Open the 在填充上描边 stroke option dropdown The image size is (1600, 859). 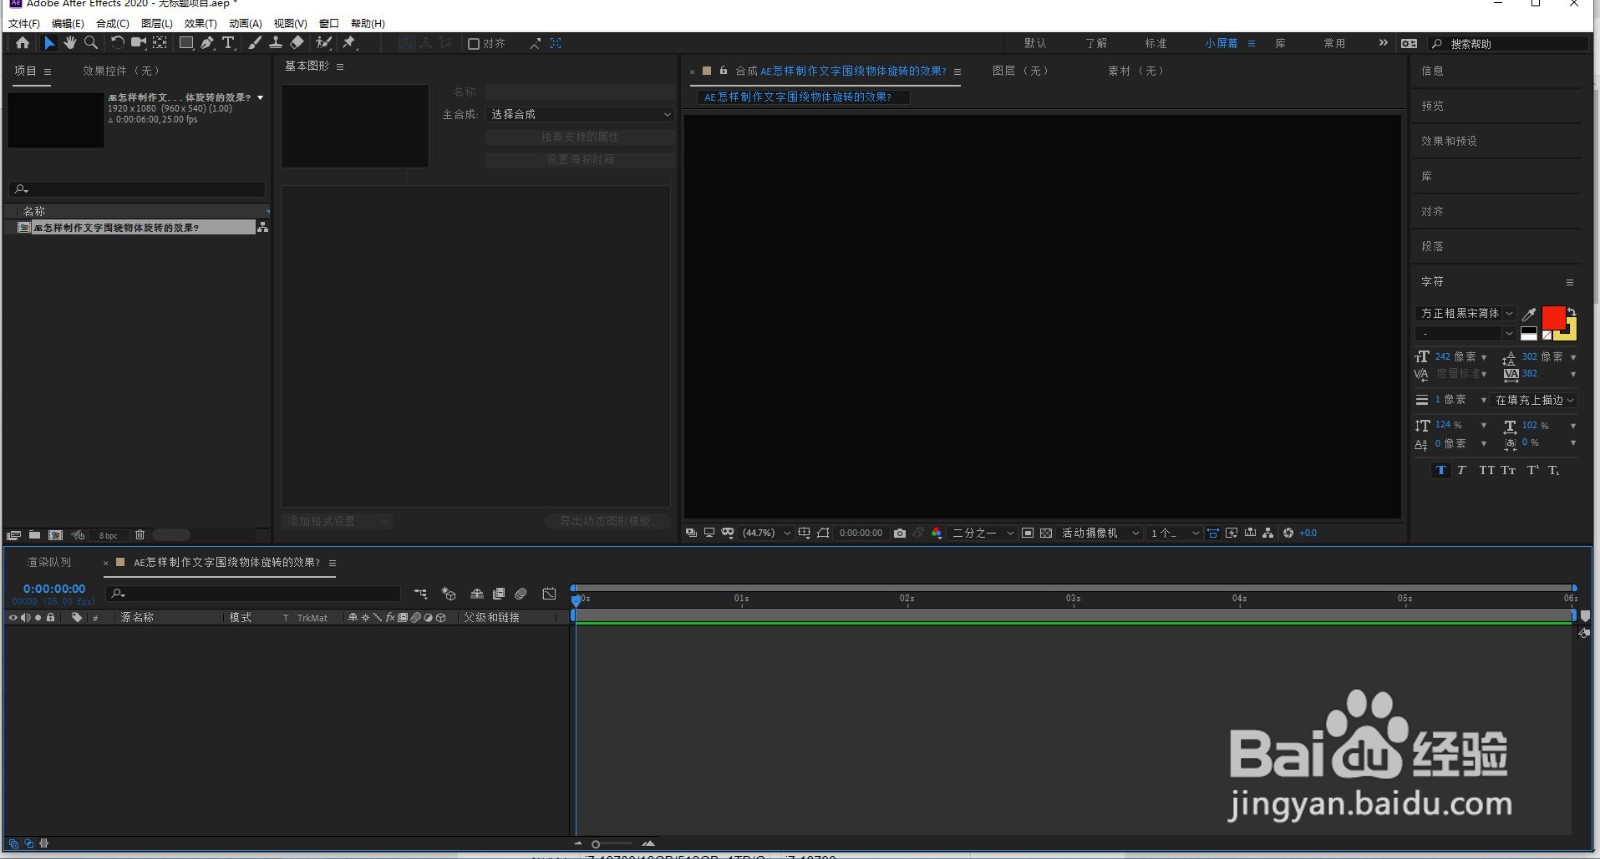click(x=1535, y=400)
